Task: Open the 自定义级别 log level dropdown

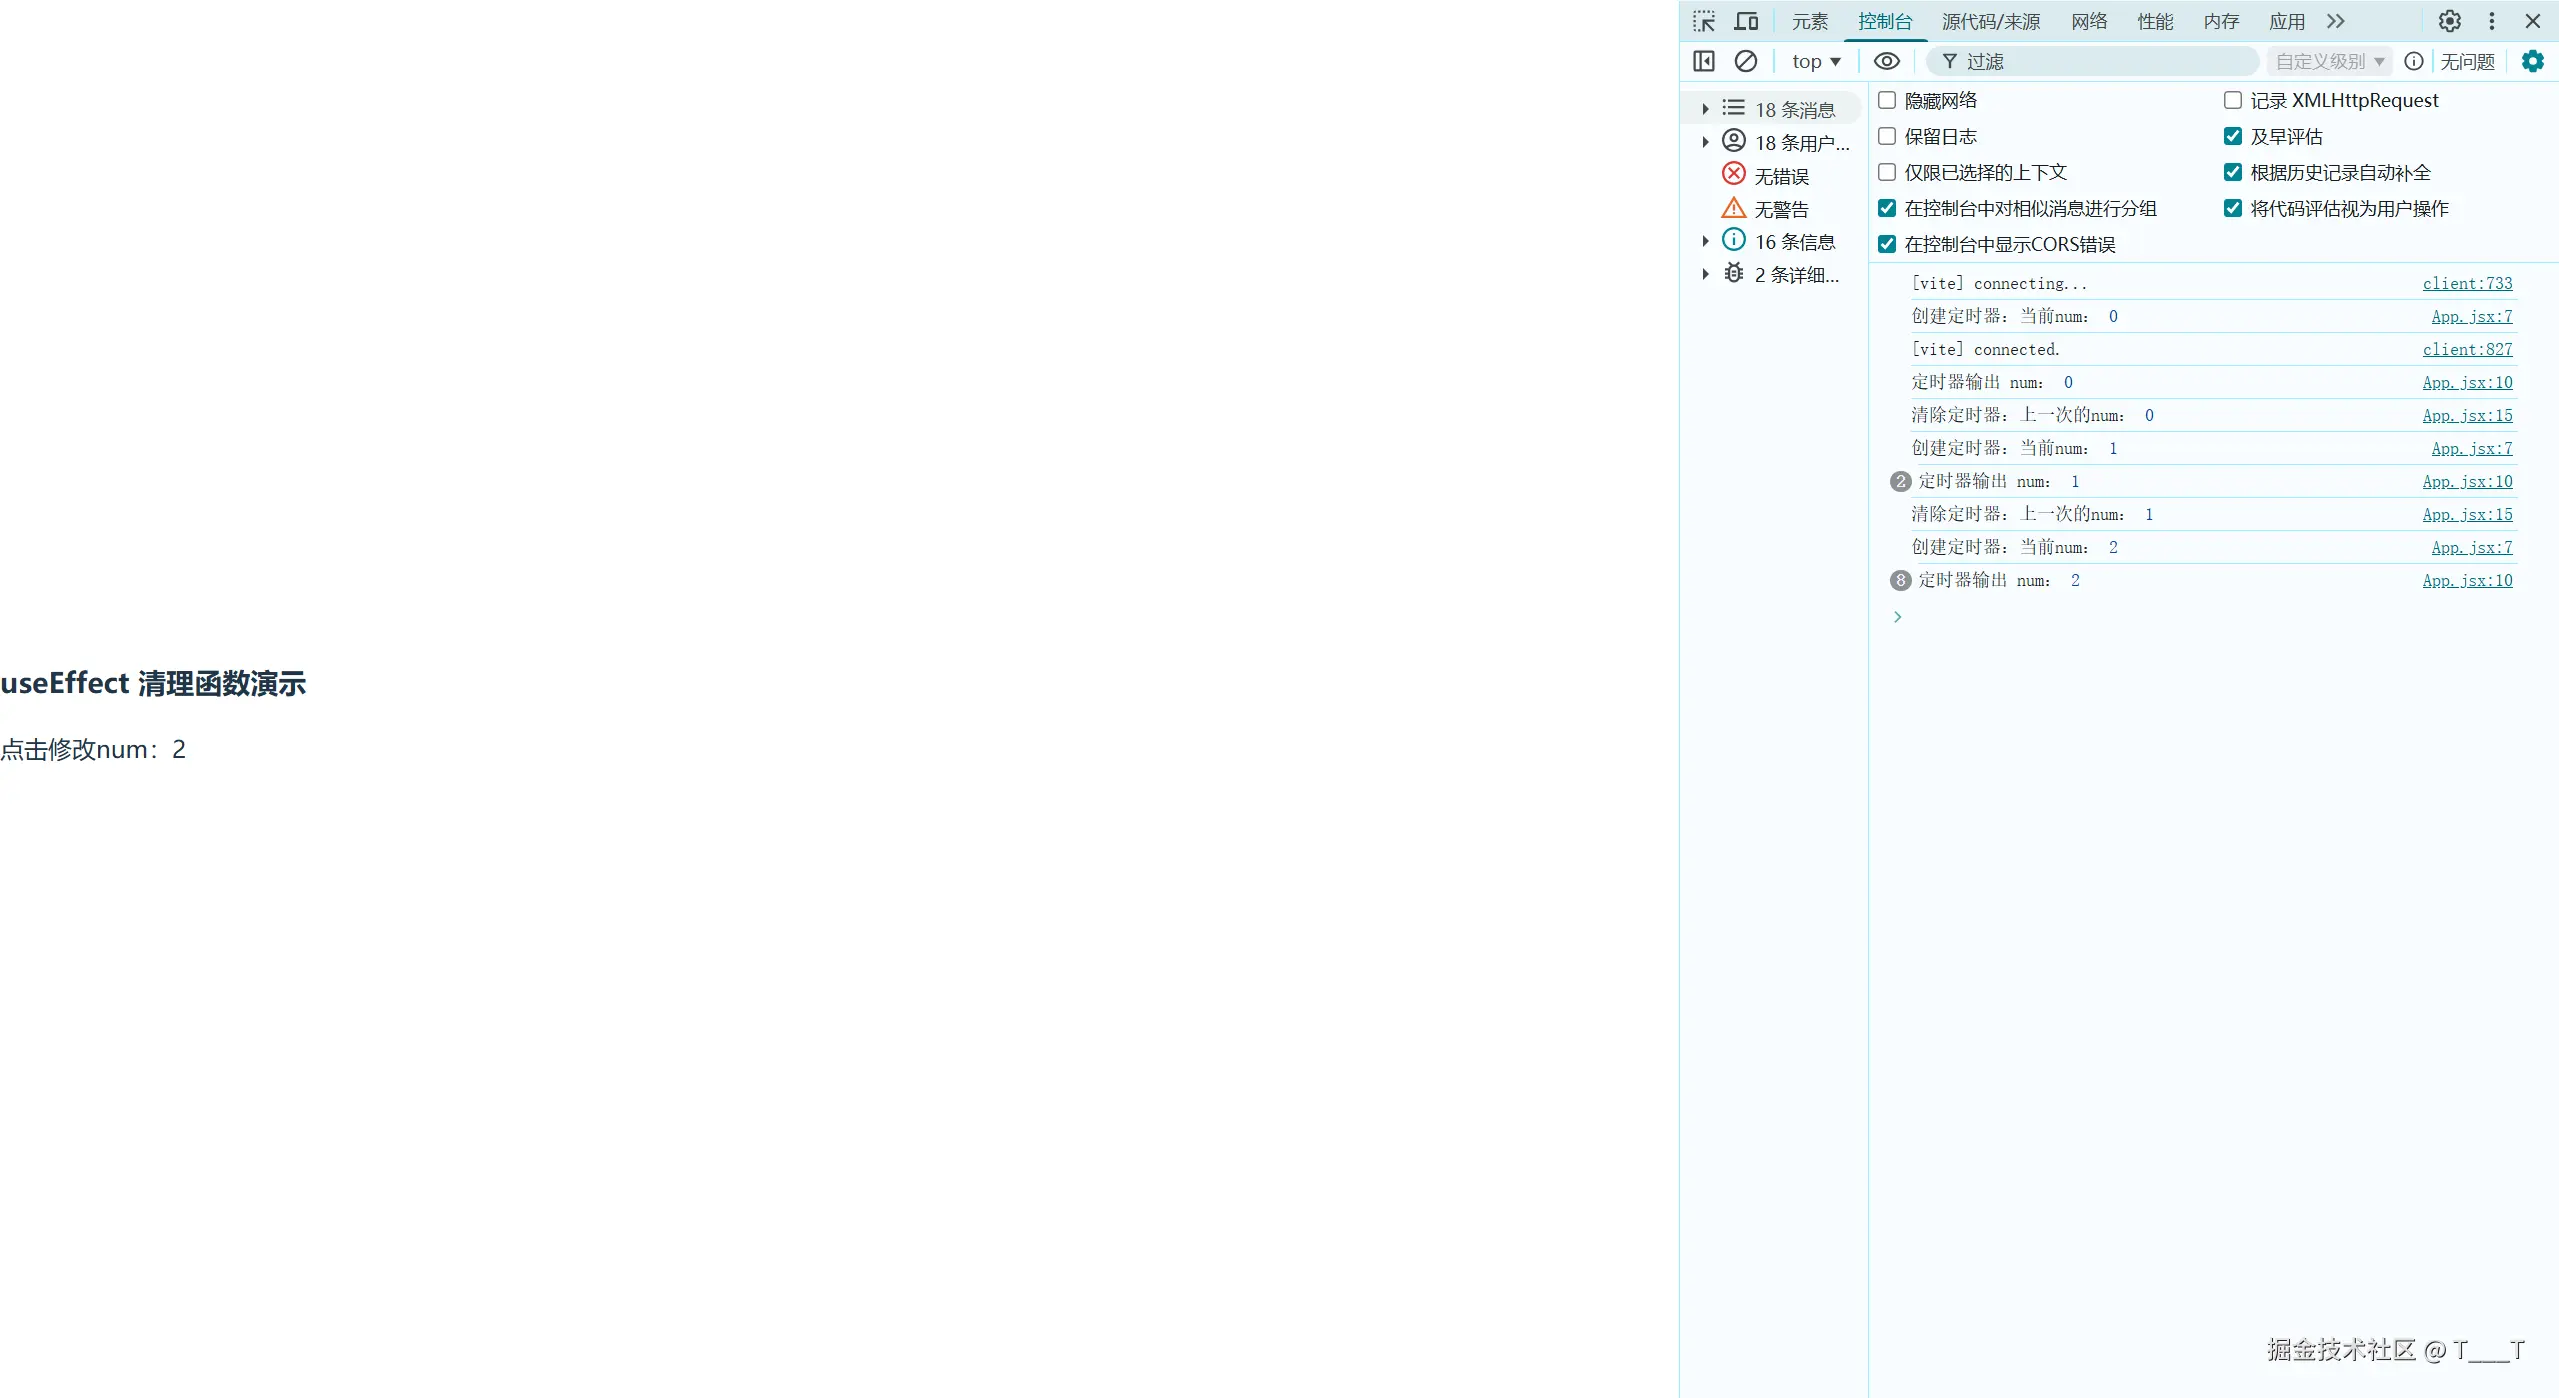Action: [2328, 61]
